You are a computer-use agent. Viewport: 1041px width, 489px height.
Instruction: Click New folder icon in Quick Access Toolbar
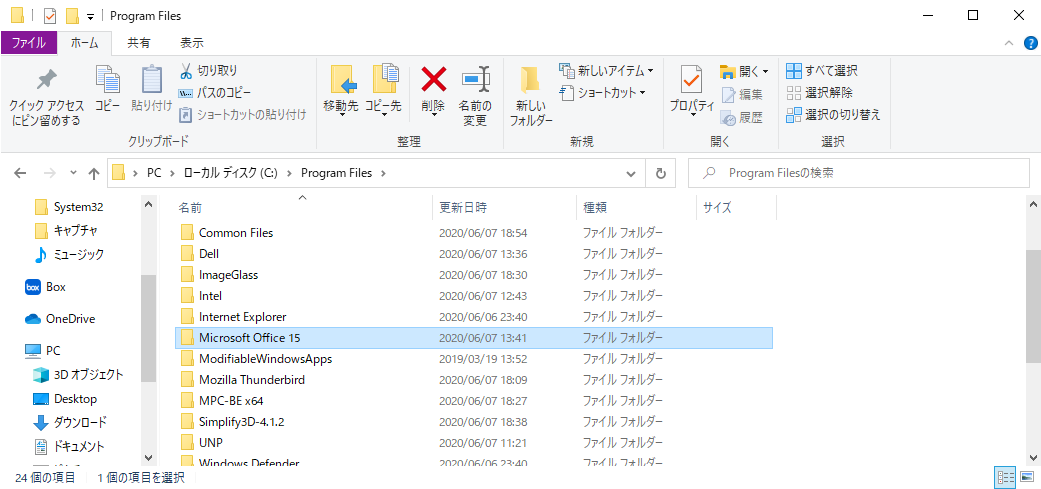72,15
